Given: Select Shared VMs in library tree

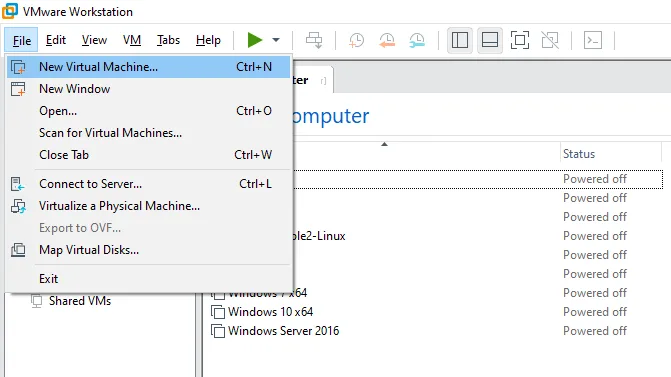Looking at the screenshot, I should click(80, 301).
